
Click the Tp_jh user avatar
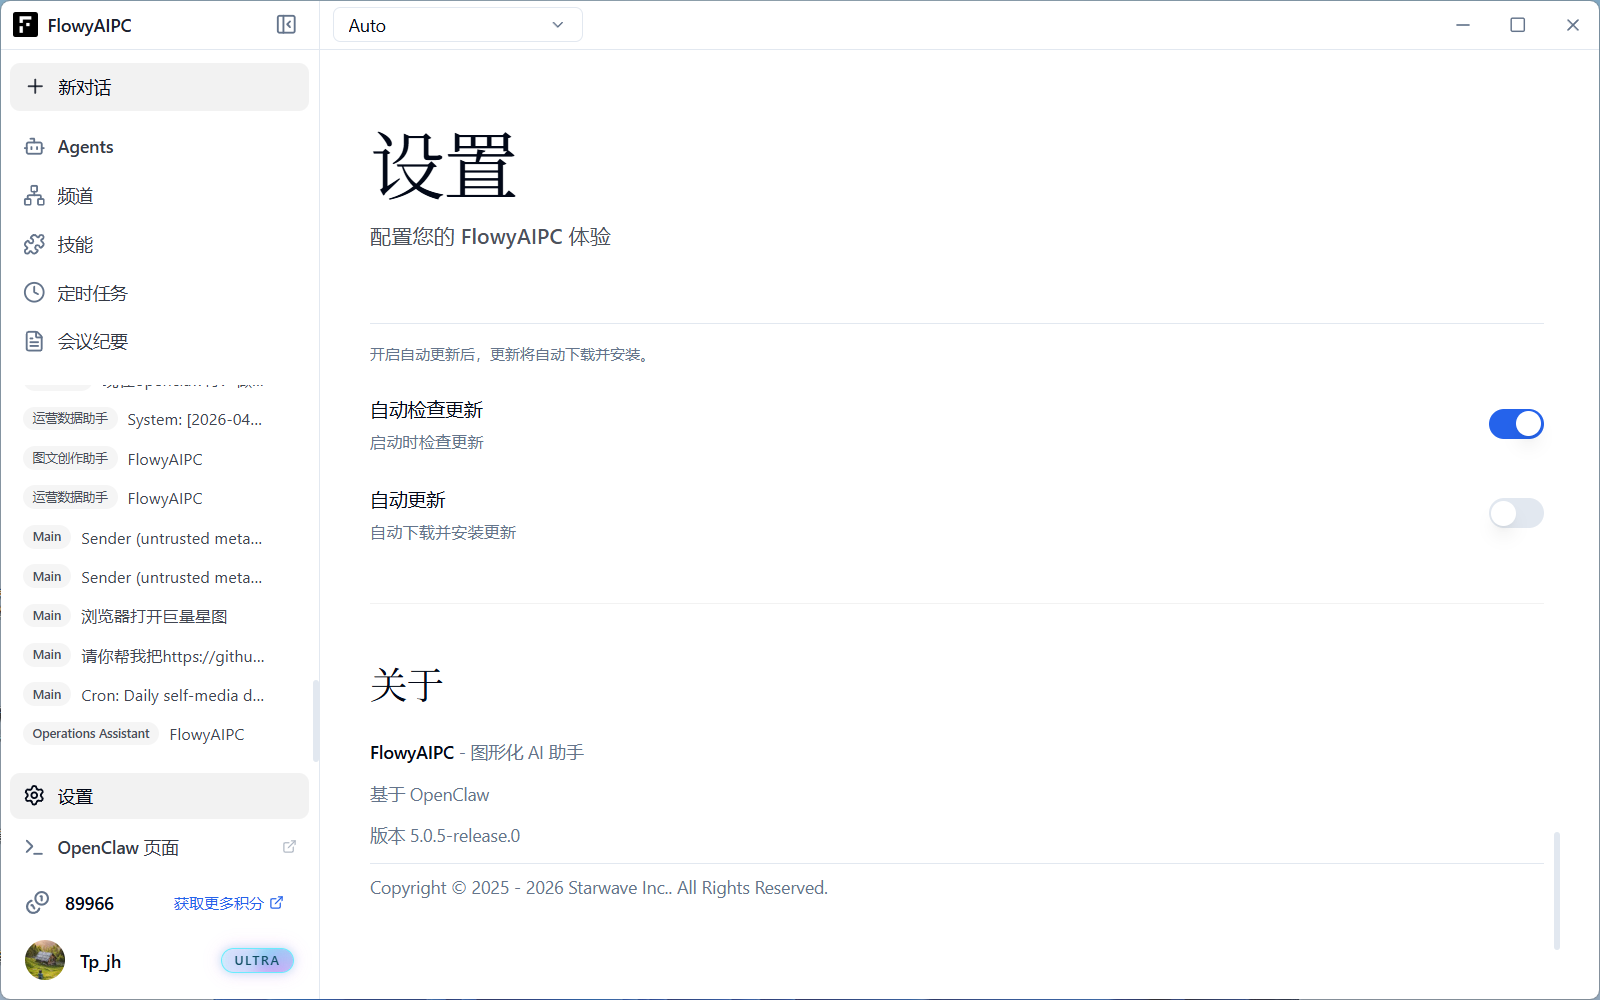(45, 960)
